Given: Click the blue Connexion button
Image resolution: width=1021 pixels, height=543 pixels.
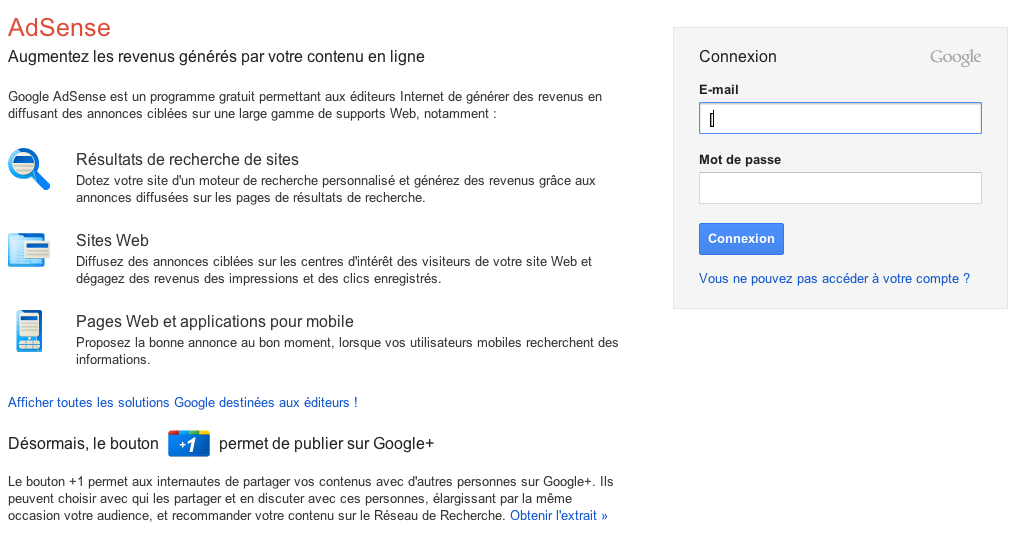Looking at the screenshot, I should (x=741, y=239).
